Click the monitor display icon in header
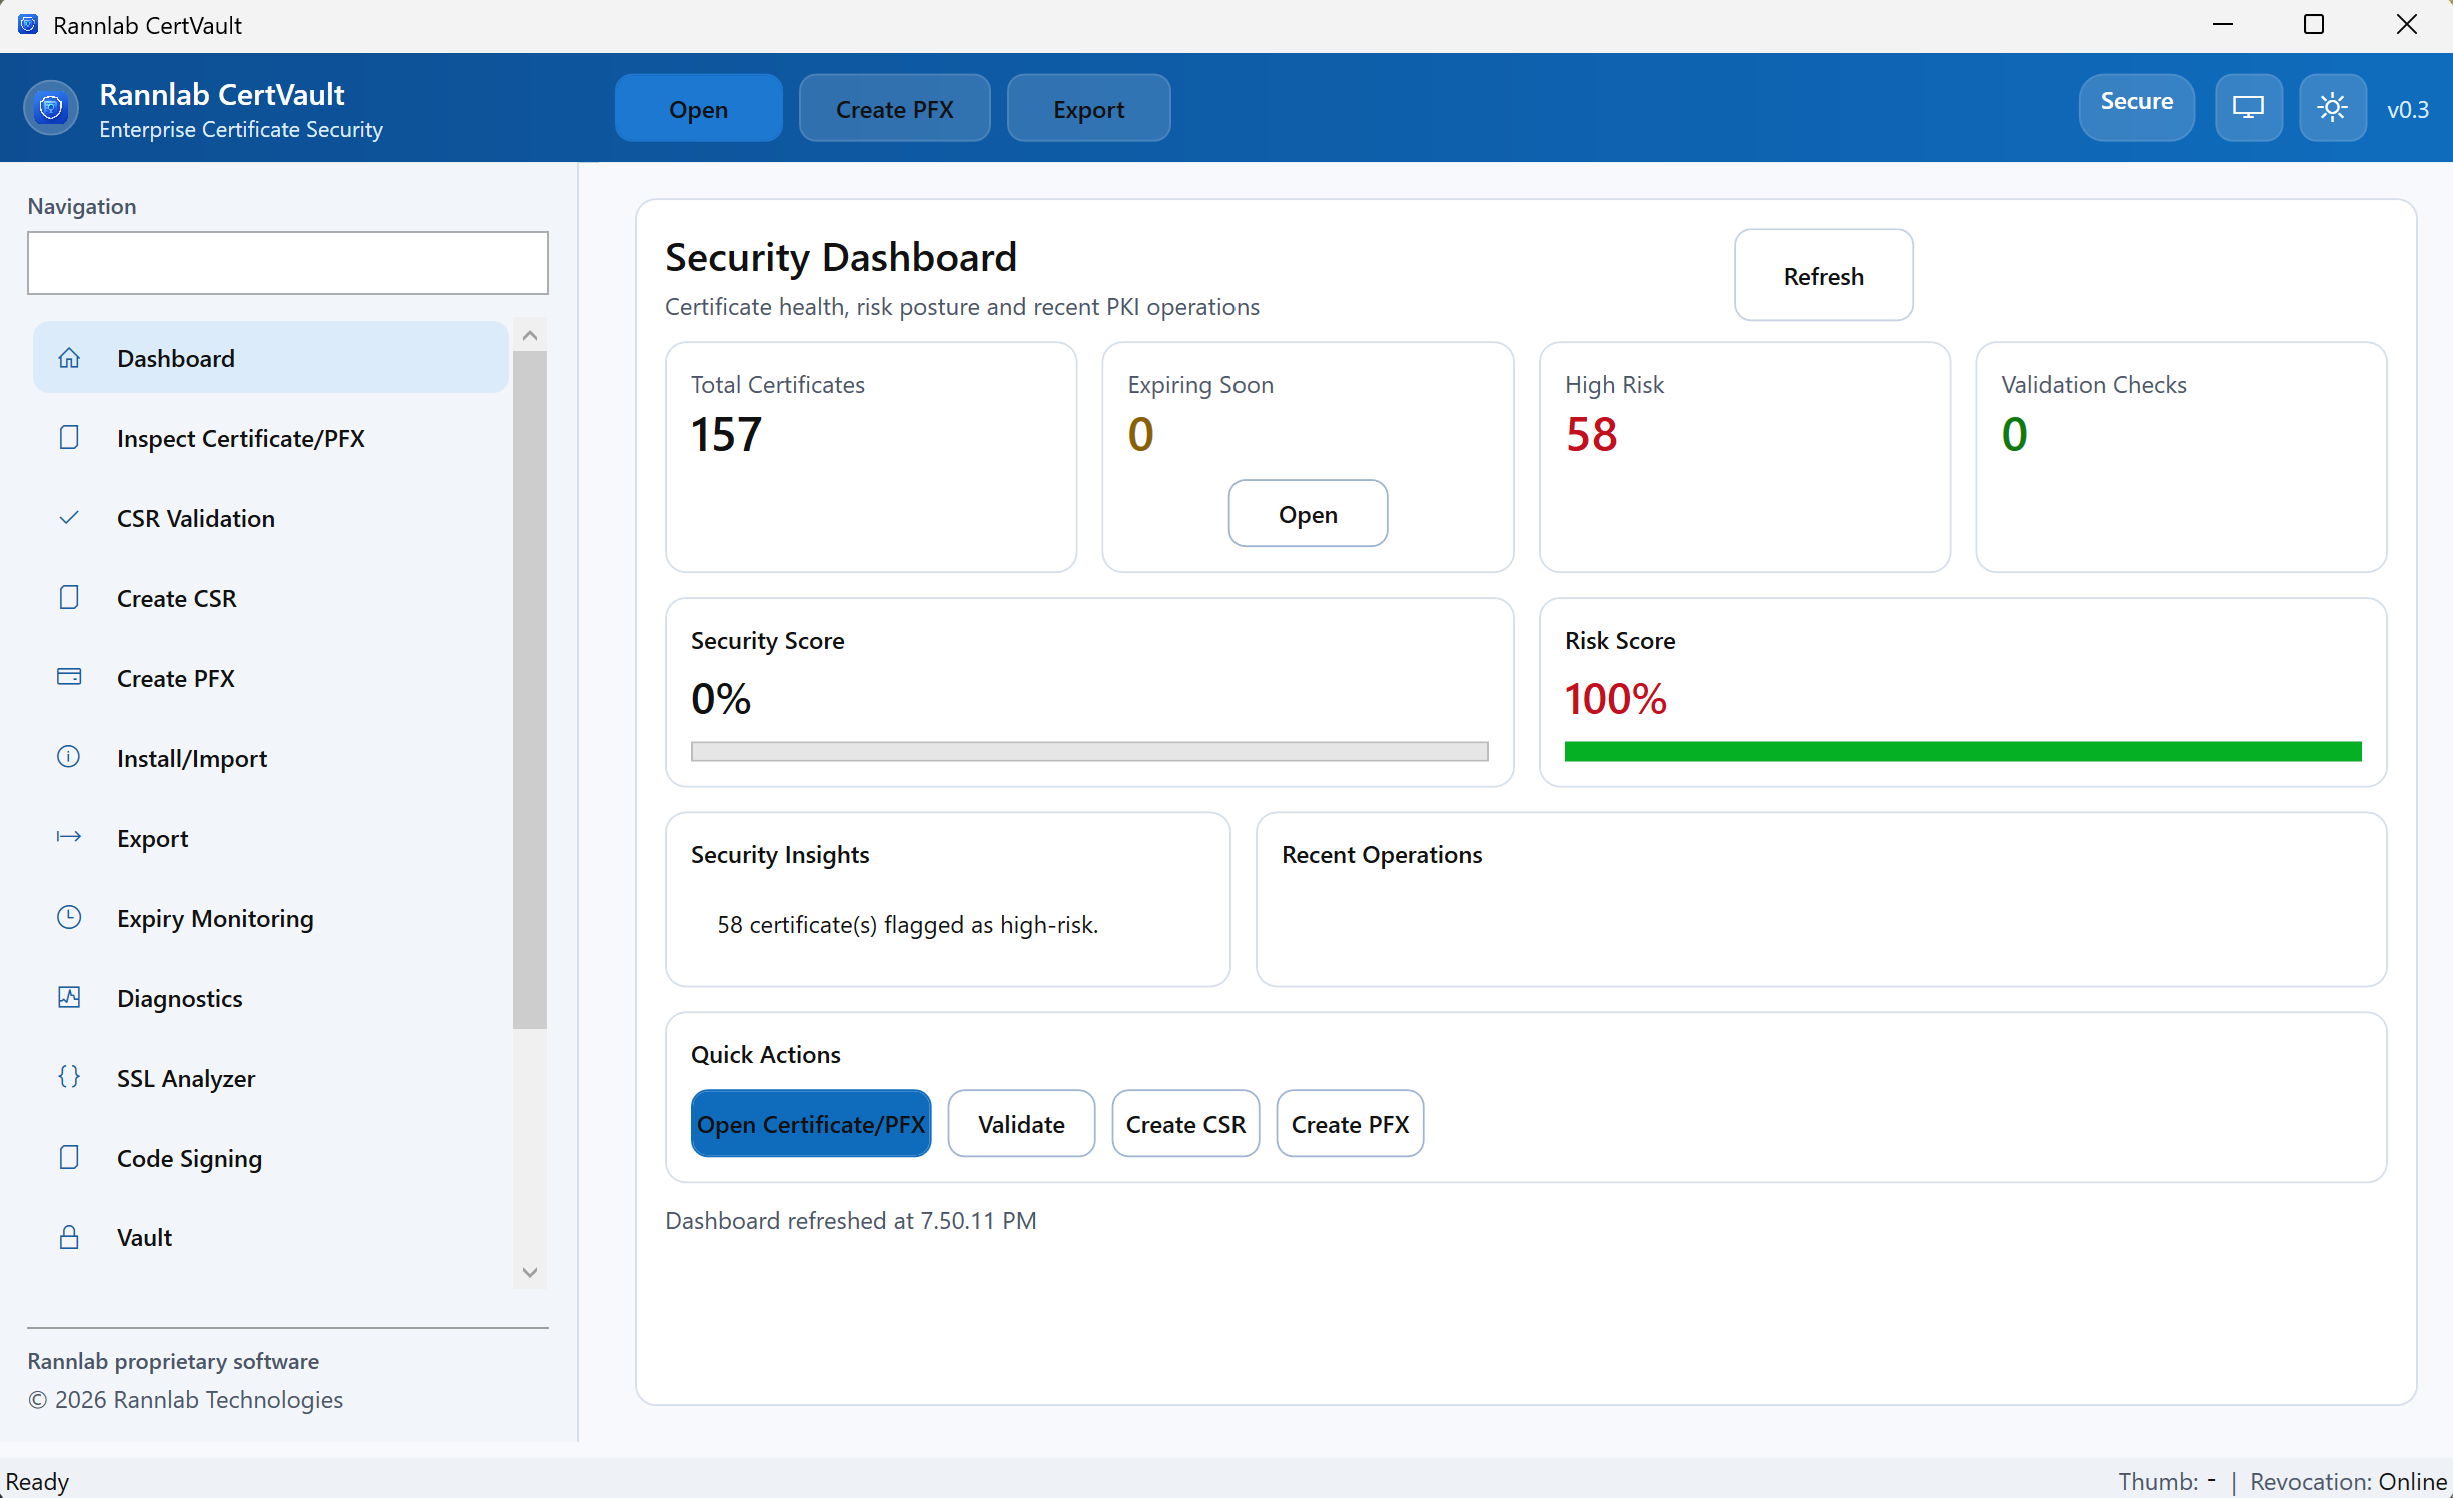 [2248, 108]
